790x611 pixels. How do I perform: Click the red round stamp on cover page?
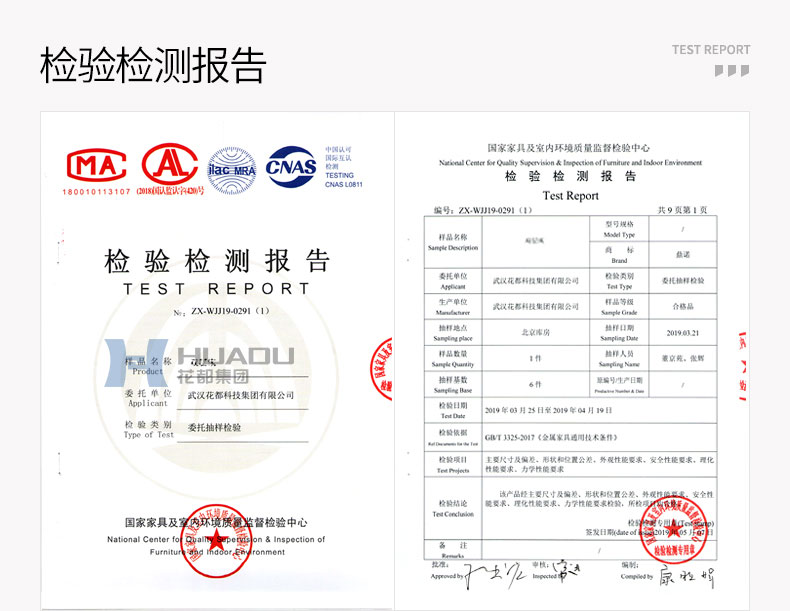(217, 540)
